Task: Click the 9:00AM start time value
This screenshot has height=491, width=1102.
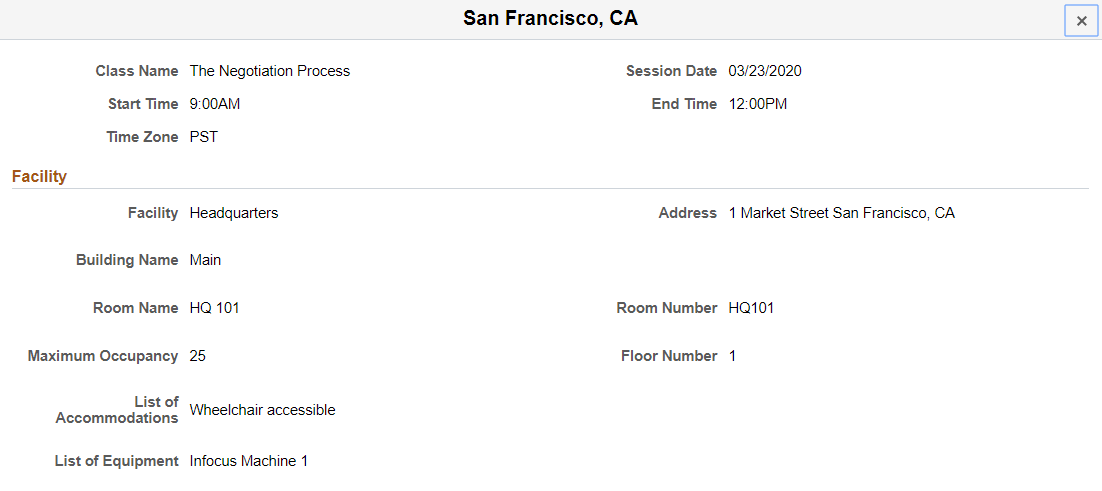Action: point(215,104)
